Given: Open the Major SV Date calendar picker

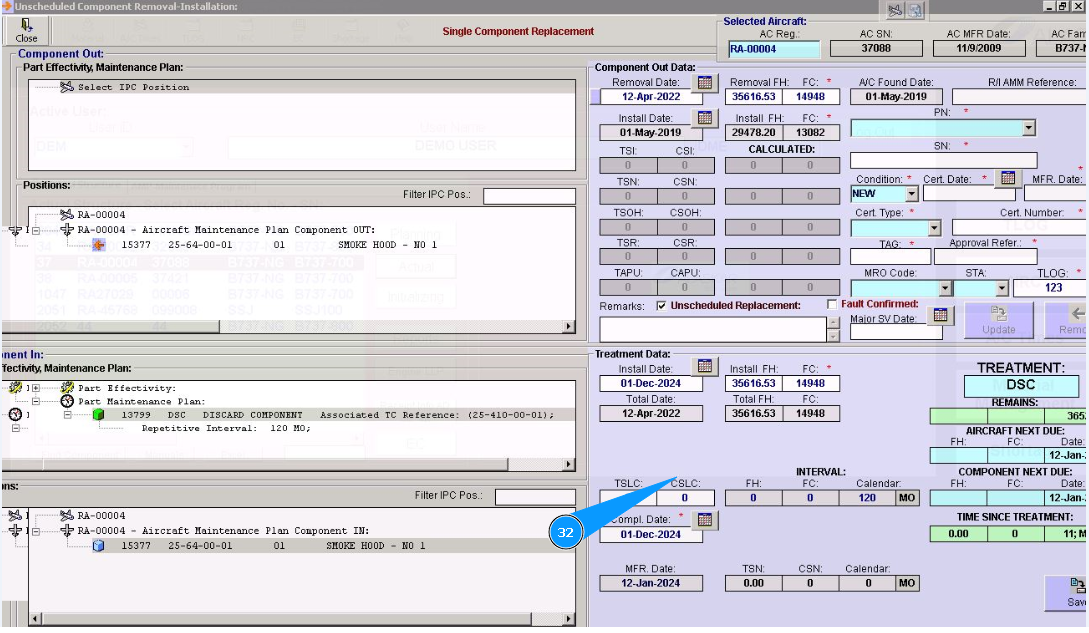Looking at the screenshot, I should [x=938, y=315].
